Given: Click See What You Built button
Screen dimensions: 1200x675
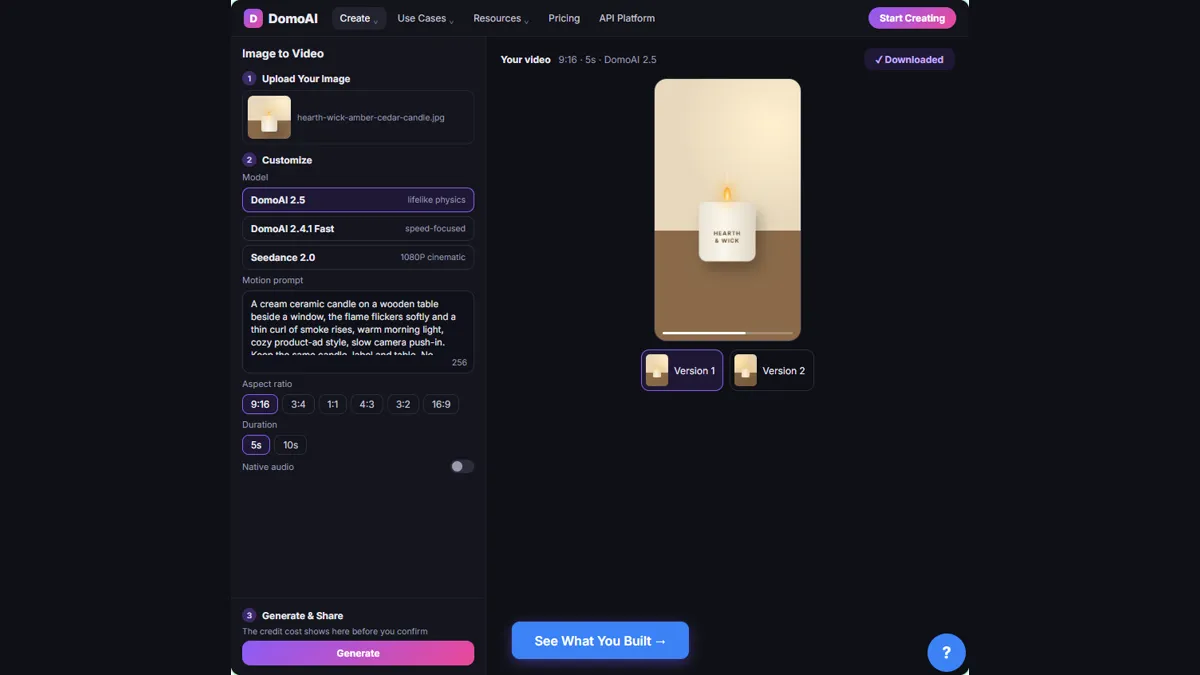Looking at the screenshot, I should coord(600,641).
